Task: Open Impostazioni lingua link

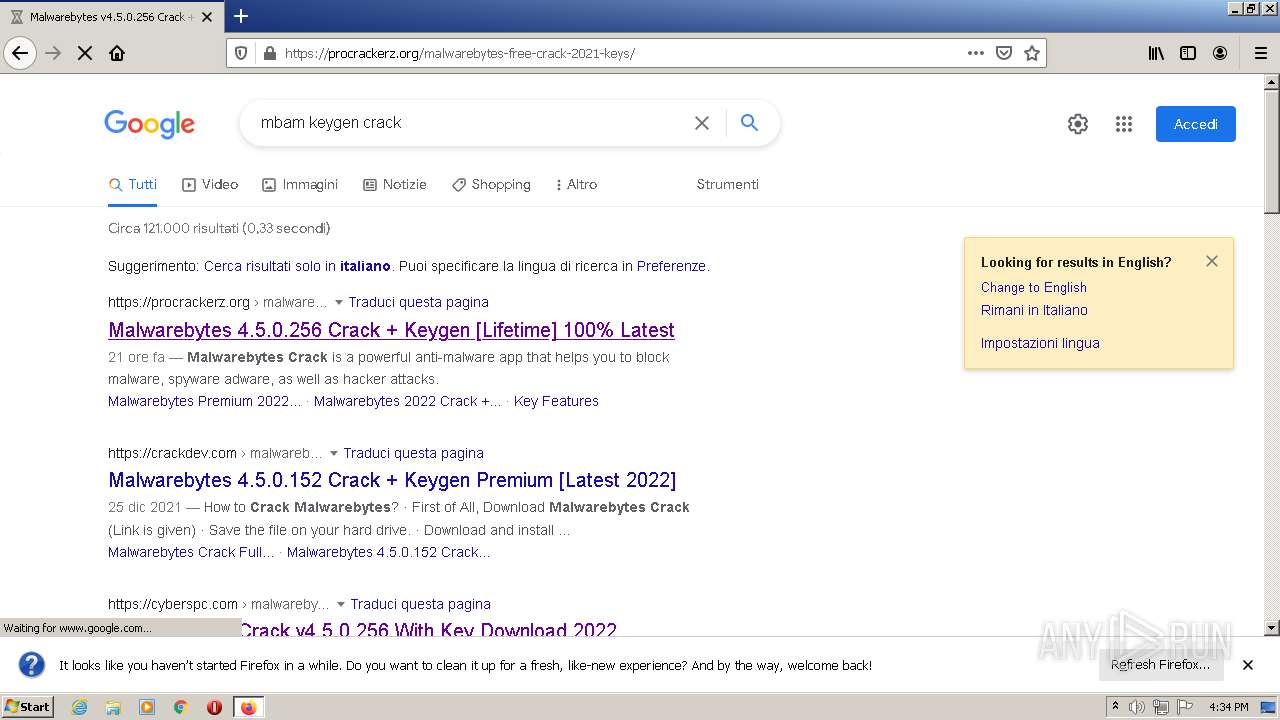Action: 1040,343
